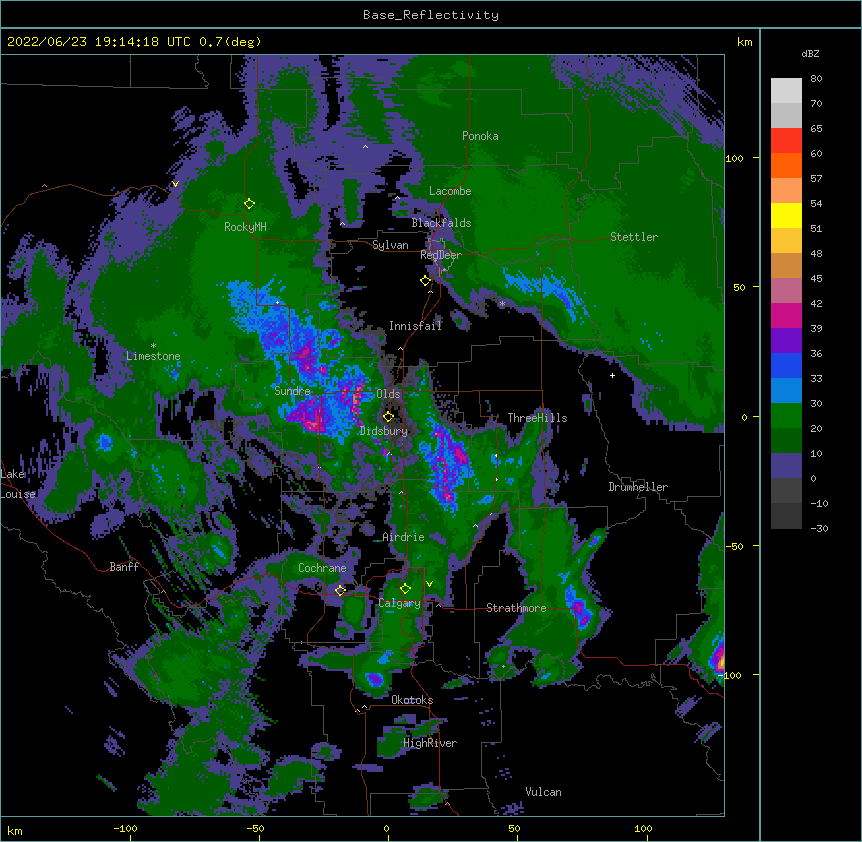Click the Blackfalds city label

[x=441, y=223]
